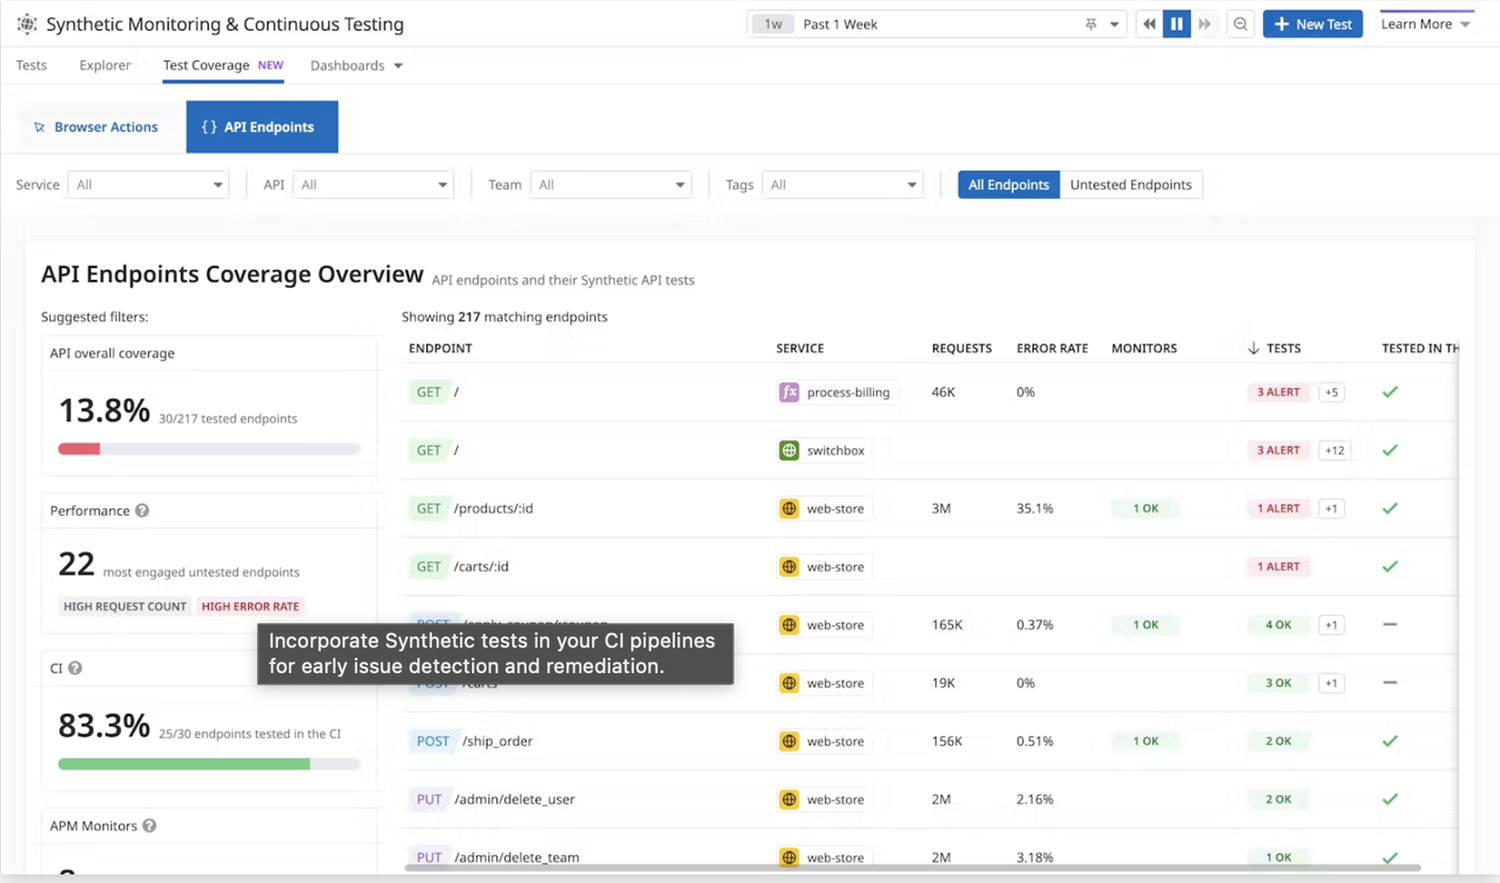This screenshot has width=1500, height=883.
Task: Click the SERVICE column header
Action: 800,348
